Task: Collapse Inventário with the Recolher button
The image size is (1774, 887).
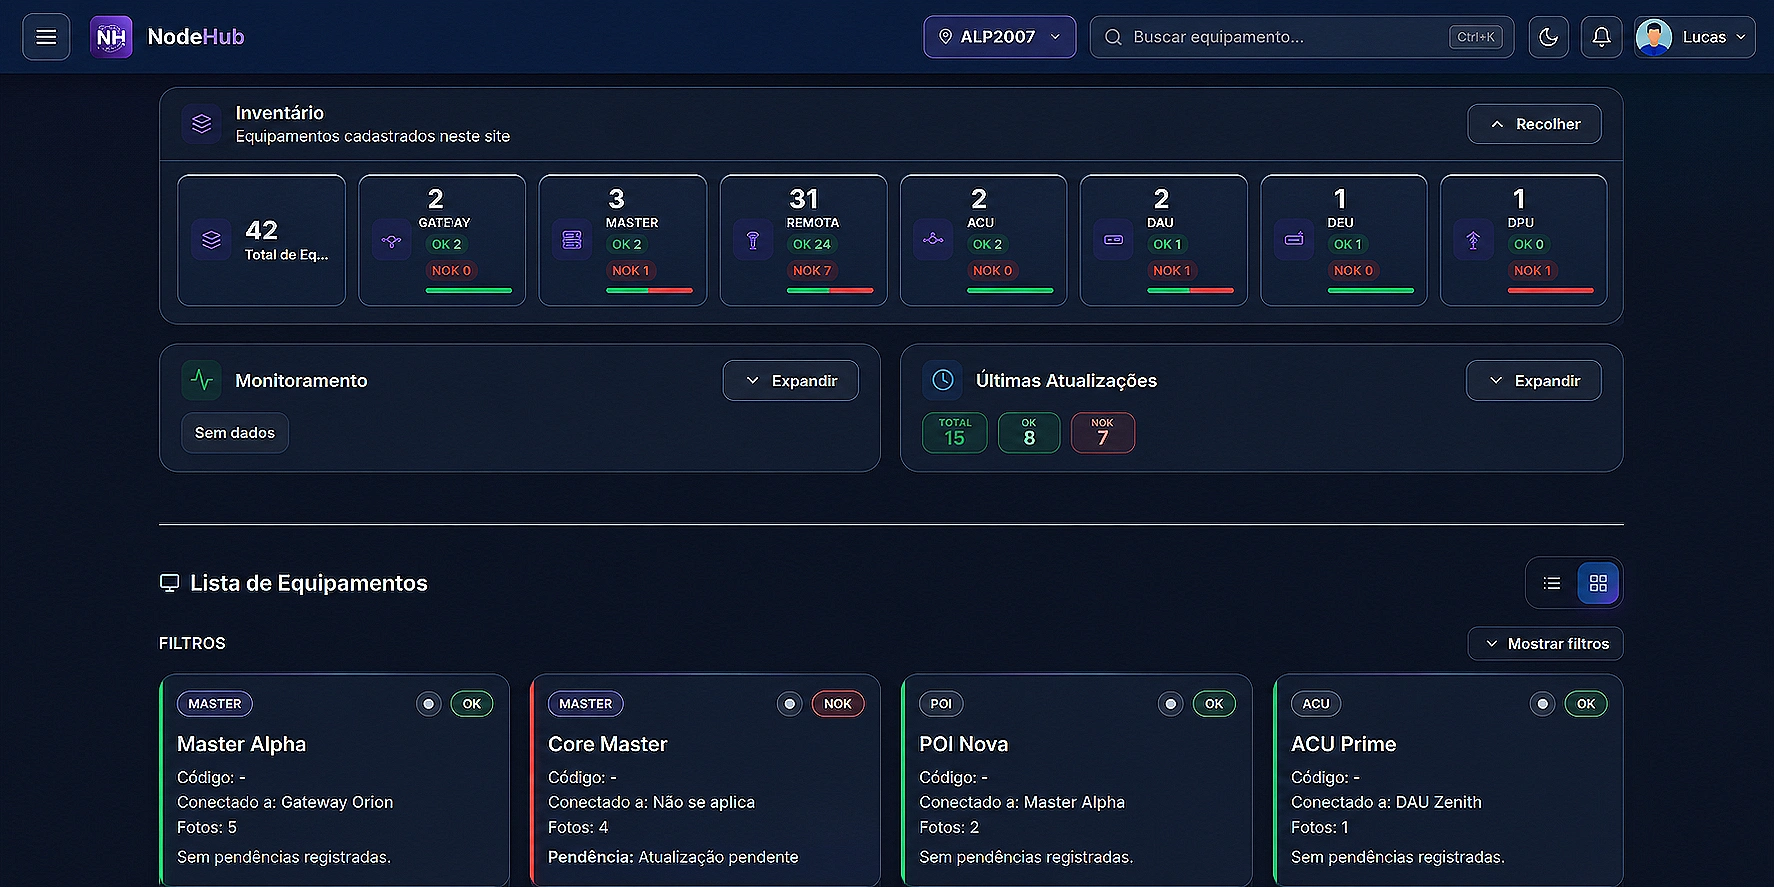Action: click(1534, 124)
